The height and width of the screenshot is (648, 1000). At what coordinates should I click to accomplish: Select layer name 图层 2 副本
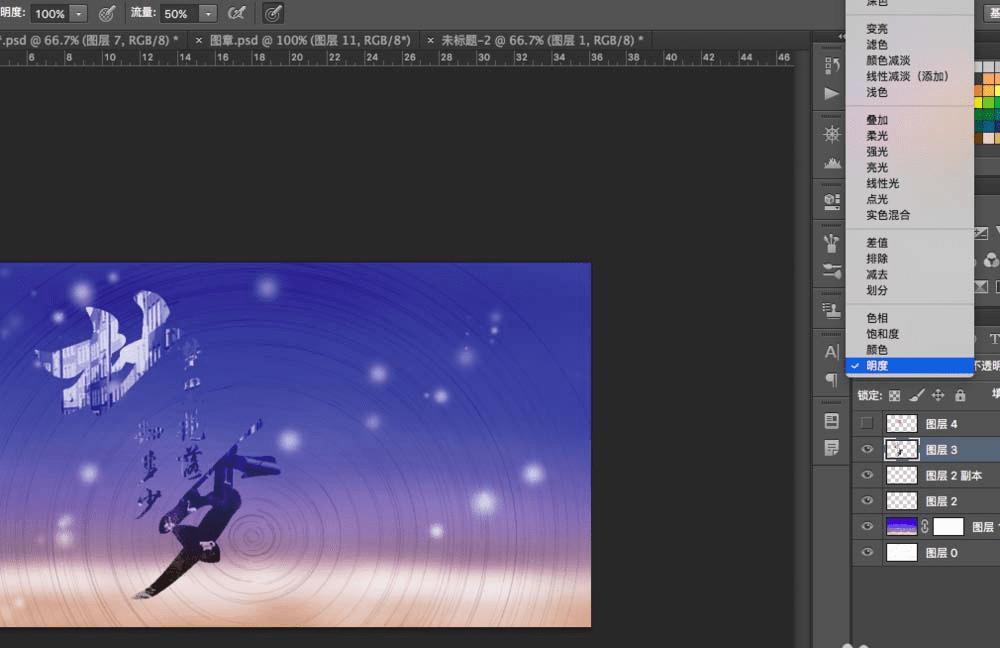click(953, 476)
